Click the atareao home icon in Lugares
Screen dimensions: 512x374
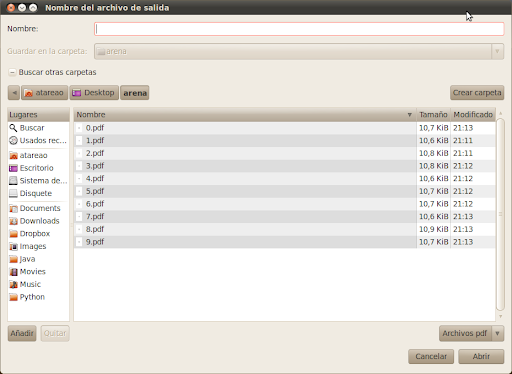point(13,155)
